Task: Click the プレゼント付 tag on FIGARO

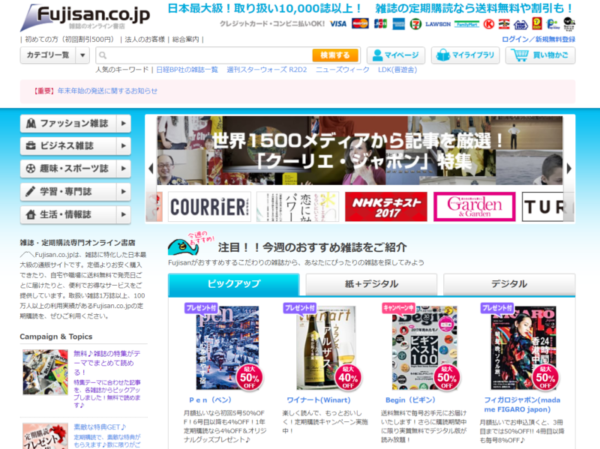Action: 497,308
